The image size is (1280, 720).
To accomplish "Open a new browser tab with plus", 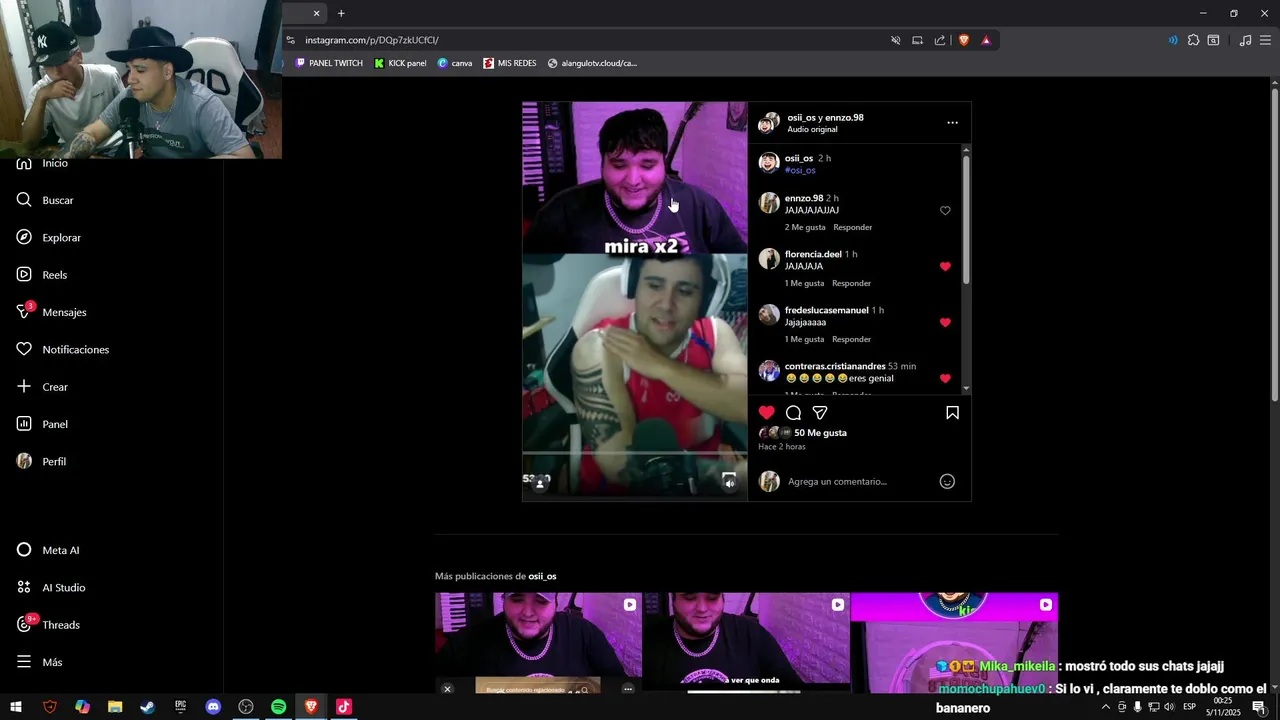I will pos(341,13).
